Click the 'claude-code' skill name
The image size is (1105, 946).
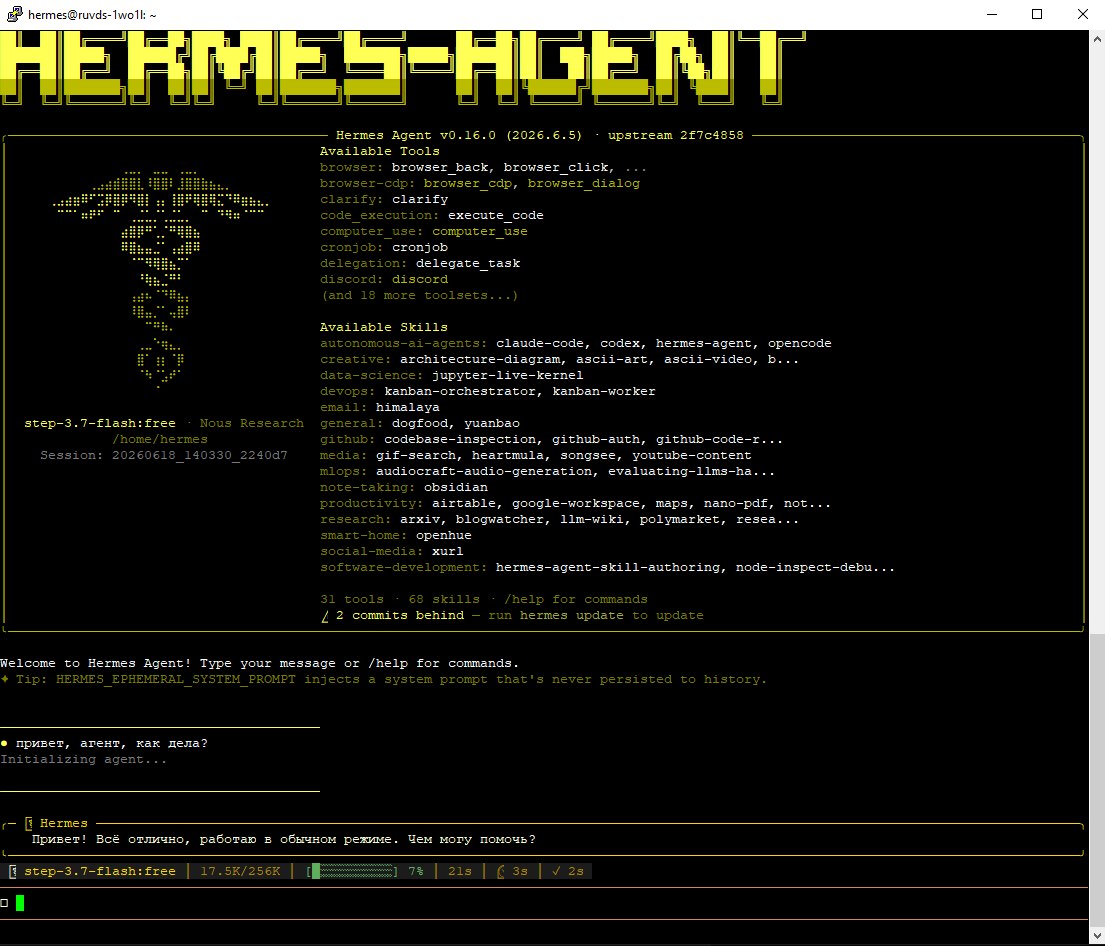540,343
